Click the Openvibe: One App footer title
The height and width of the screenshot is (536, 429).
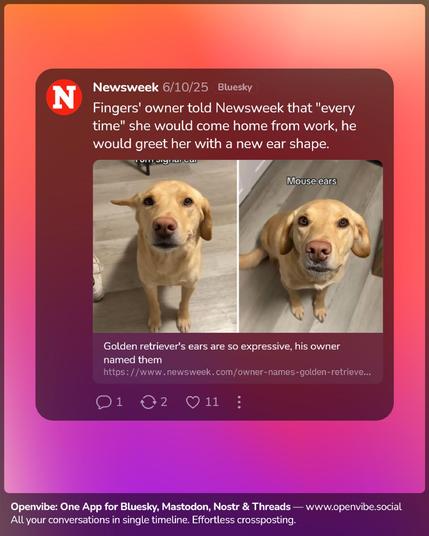[x=150, y=507]
